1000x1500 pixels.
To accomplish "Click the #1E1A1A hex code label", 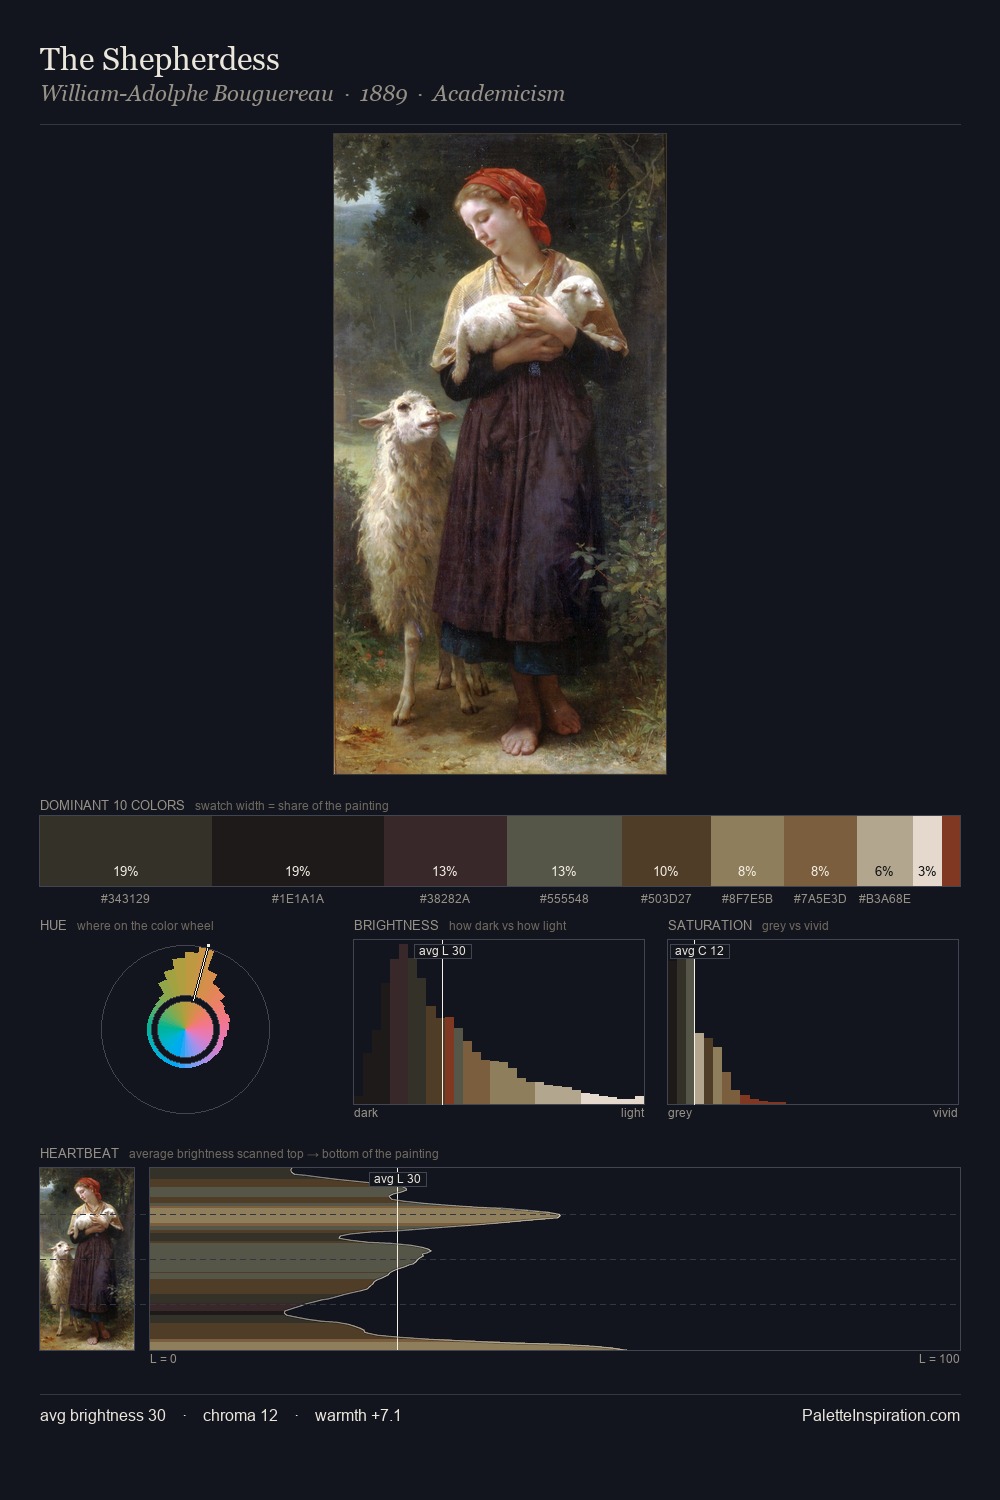I will point(298,899).
